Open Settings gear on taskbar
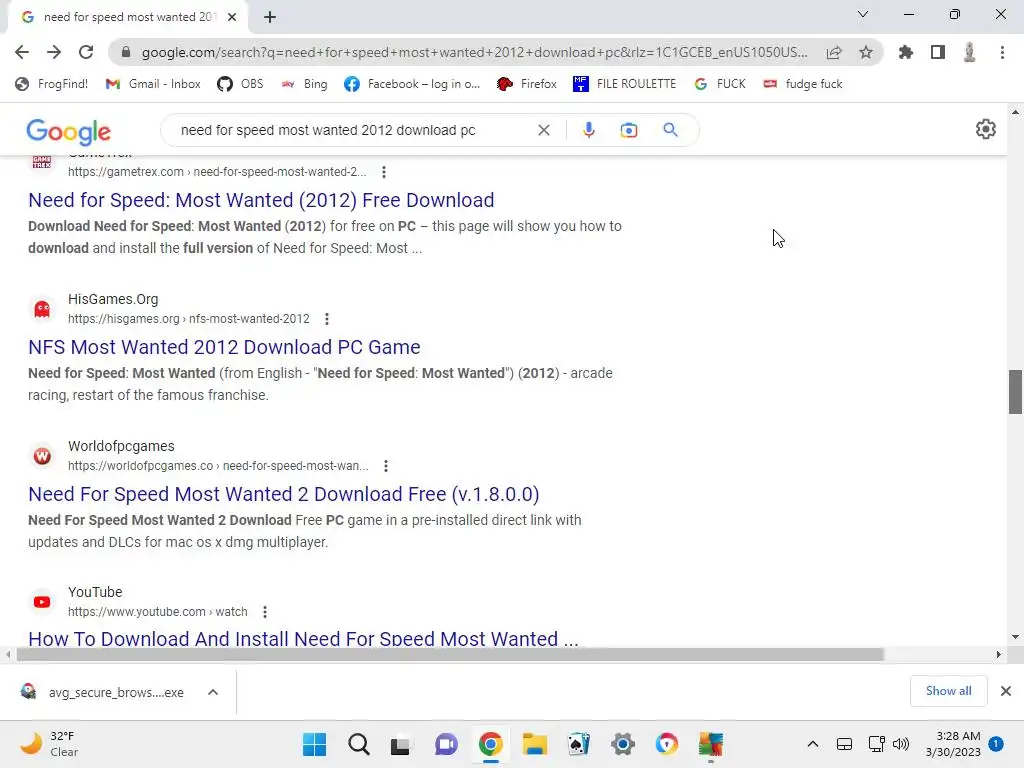 (x=623, y=744)
